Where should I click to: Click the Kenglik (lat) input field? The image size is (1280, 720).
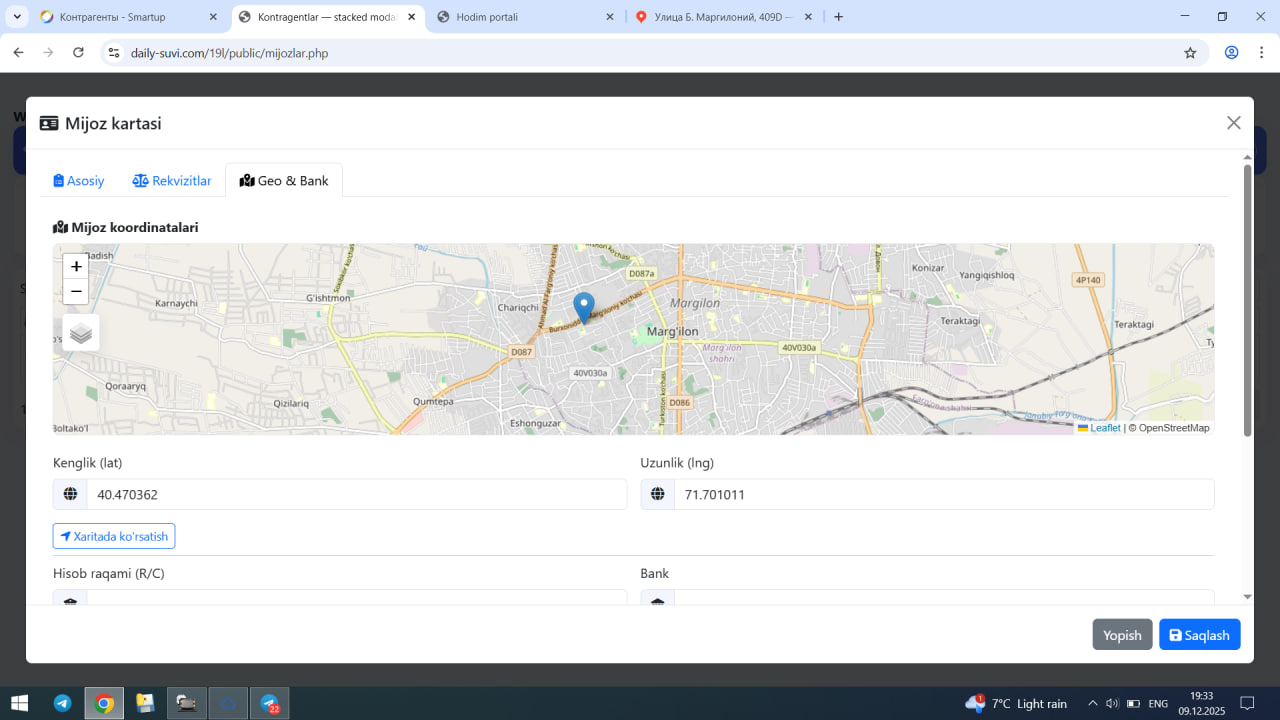pyautogui.click(x=355, y=494)
